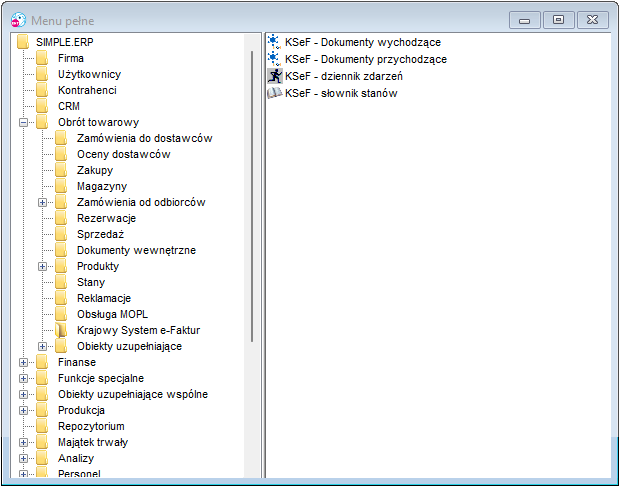This screenshot has height=487, width=620.
Task: Expand the Obiekty uzupełniające wspólne node
Action: tap(23, 395)
